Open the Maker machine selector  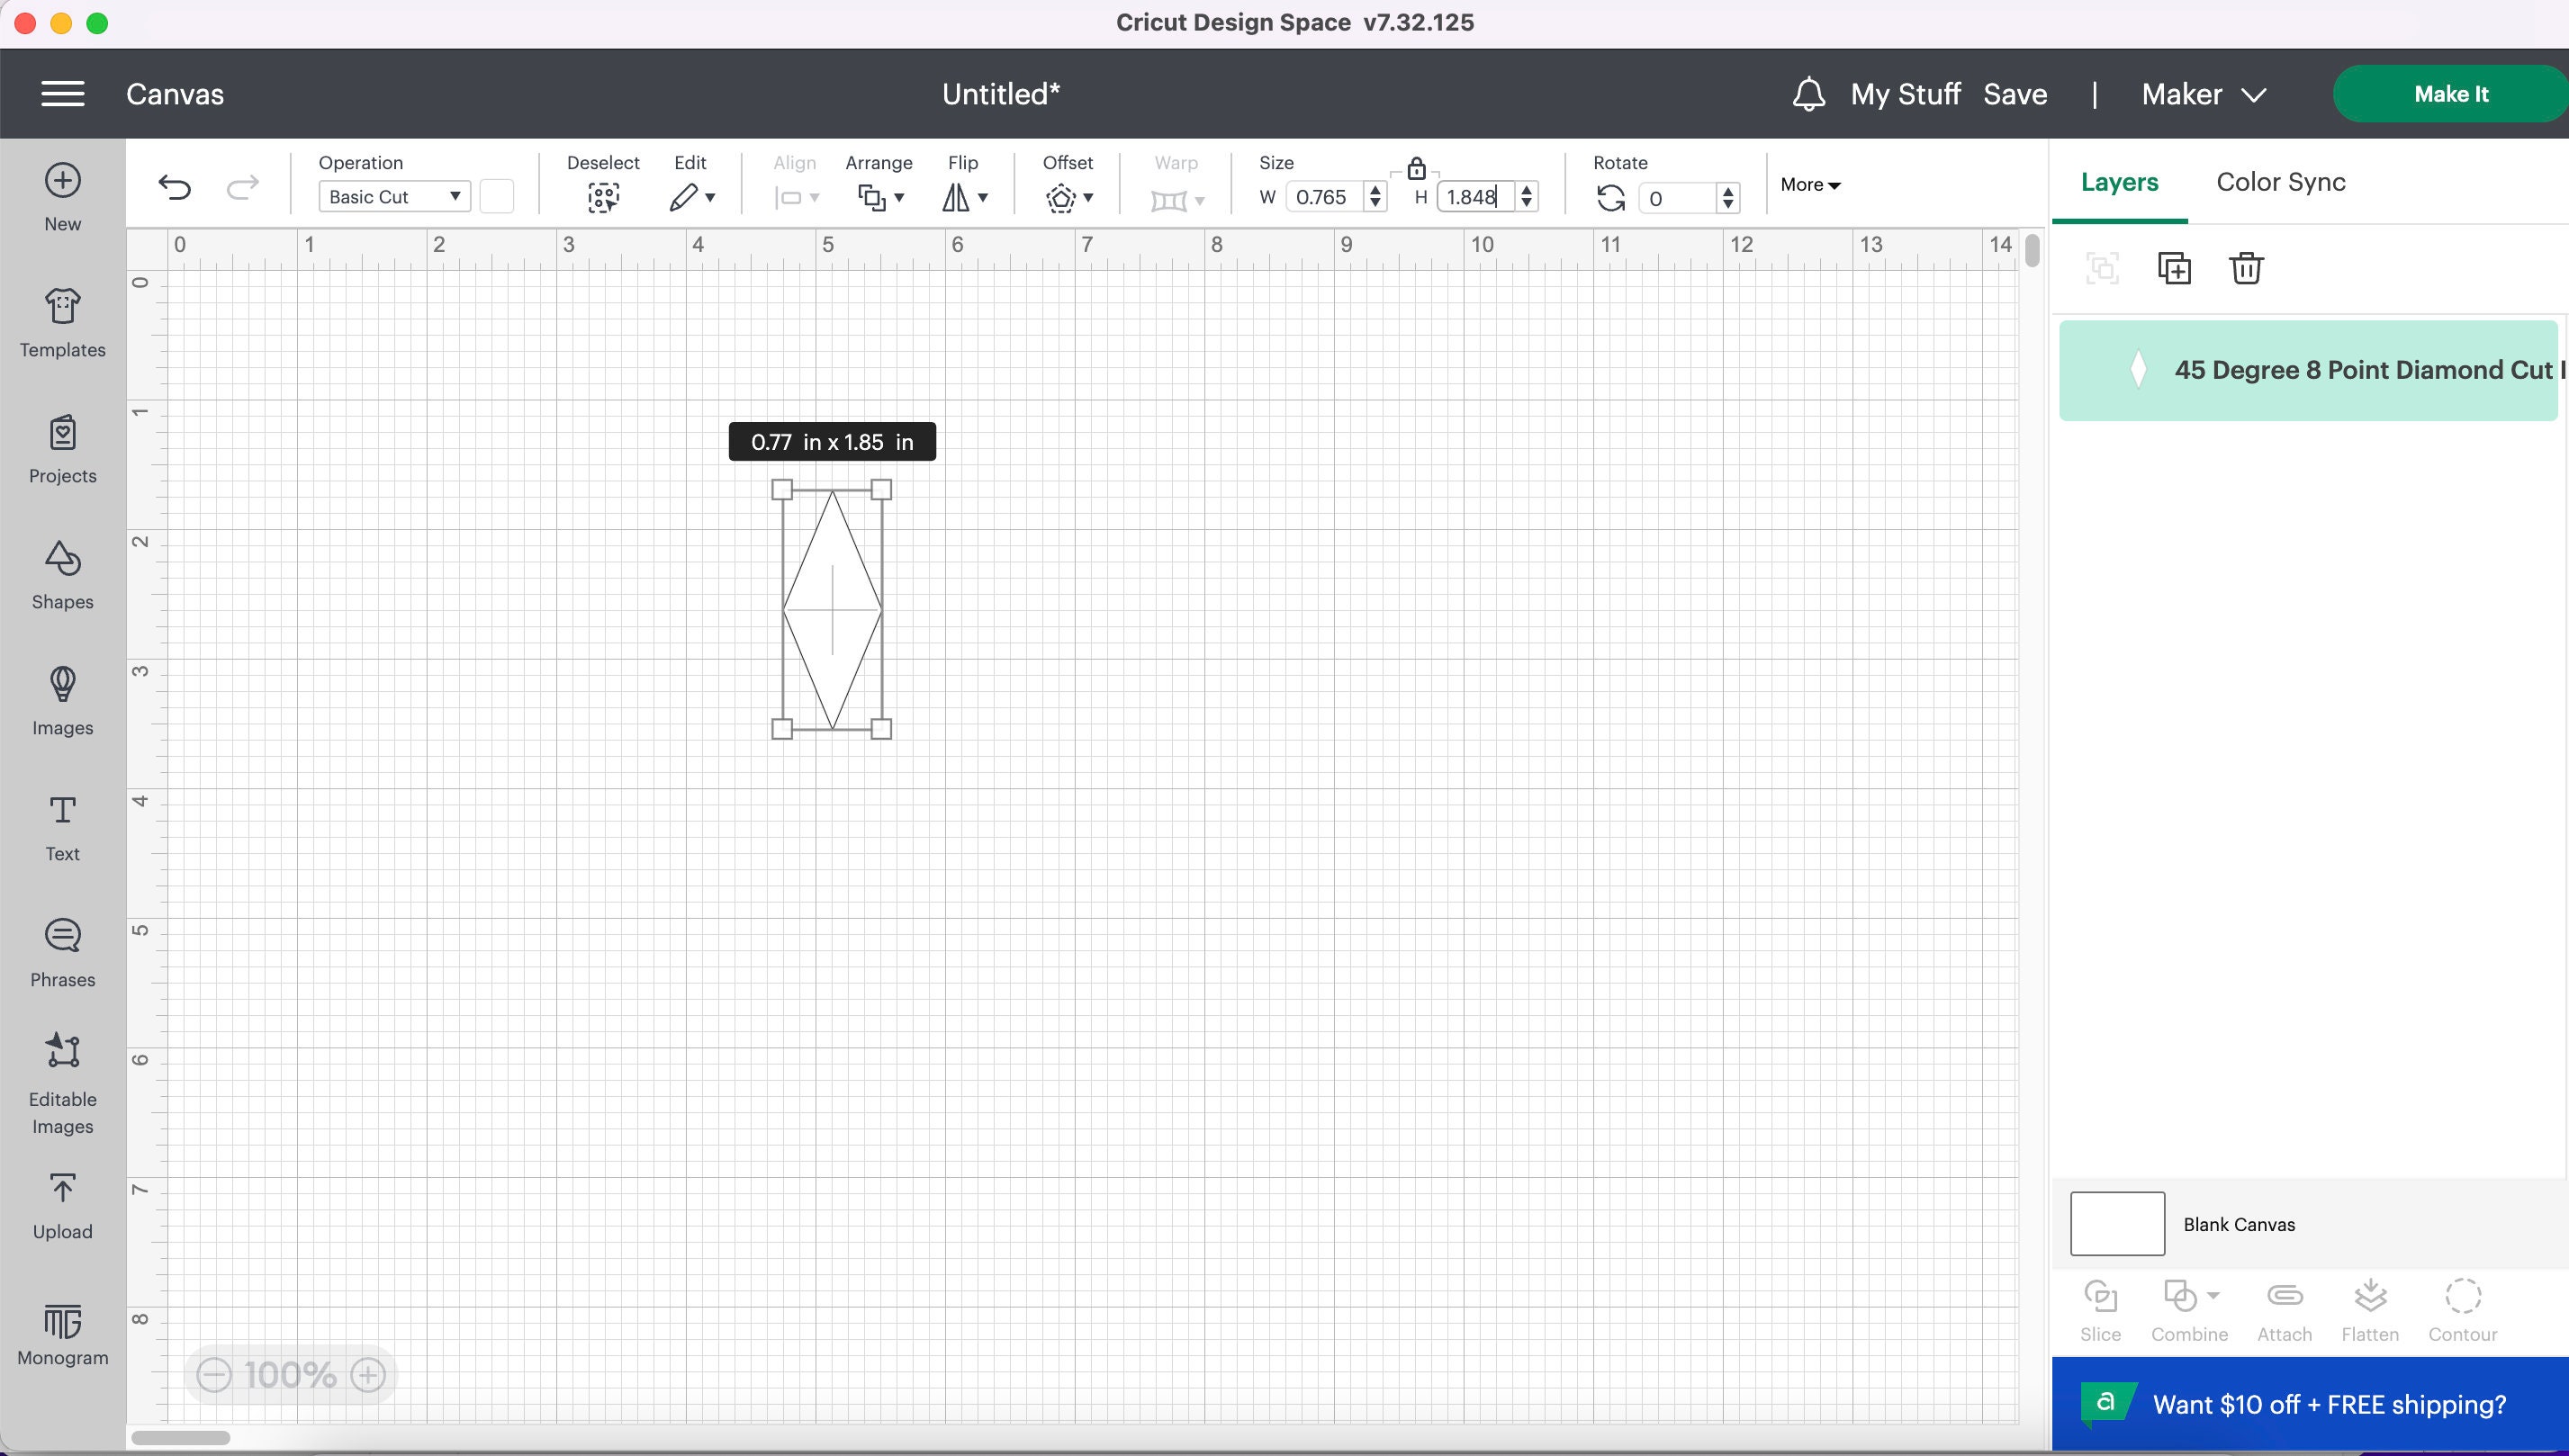point(2201,93)
